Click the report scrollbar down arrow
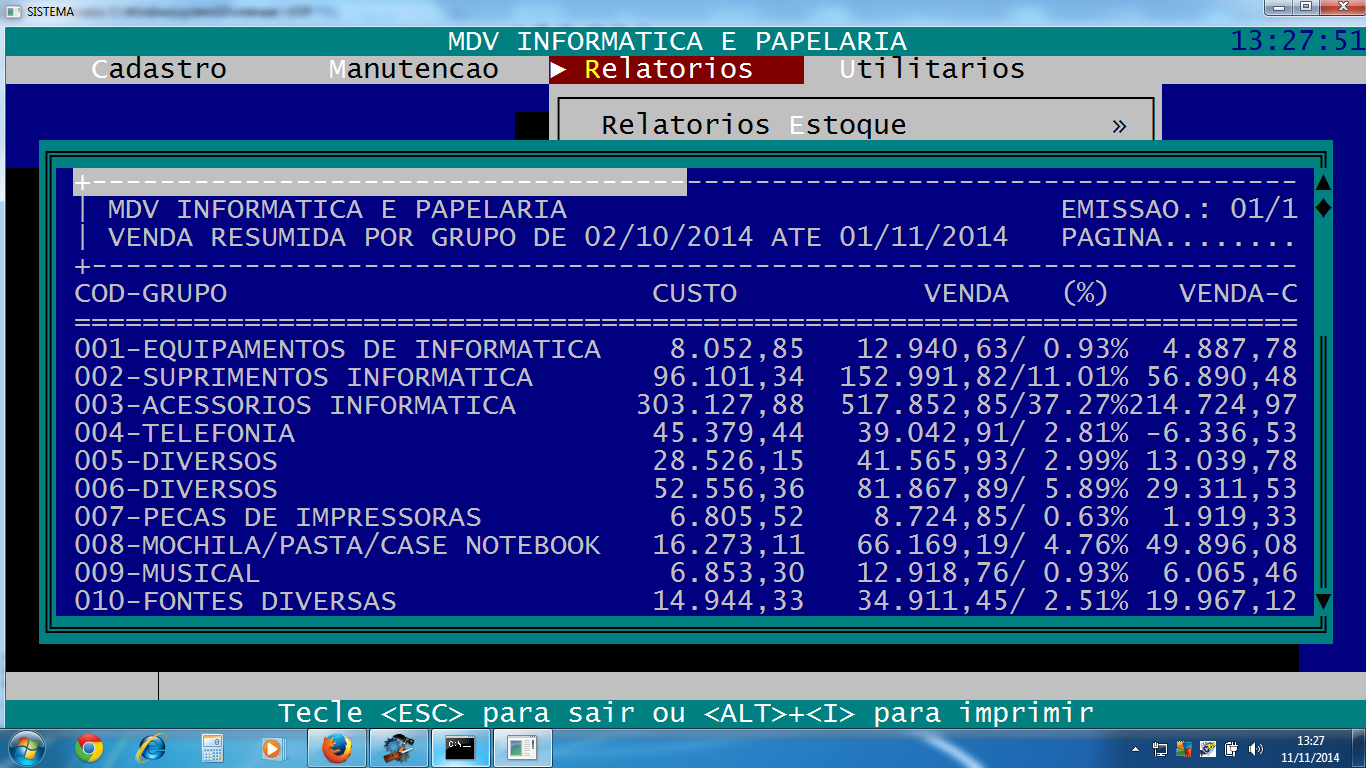 tap(1323, 601)
